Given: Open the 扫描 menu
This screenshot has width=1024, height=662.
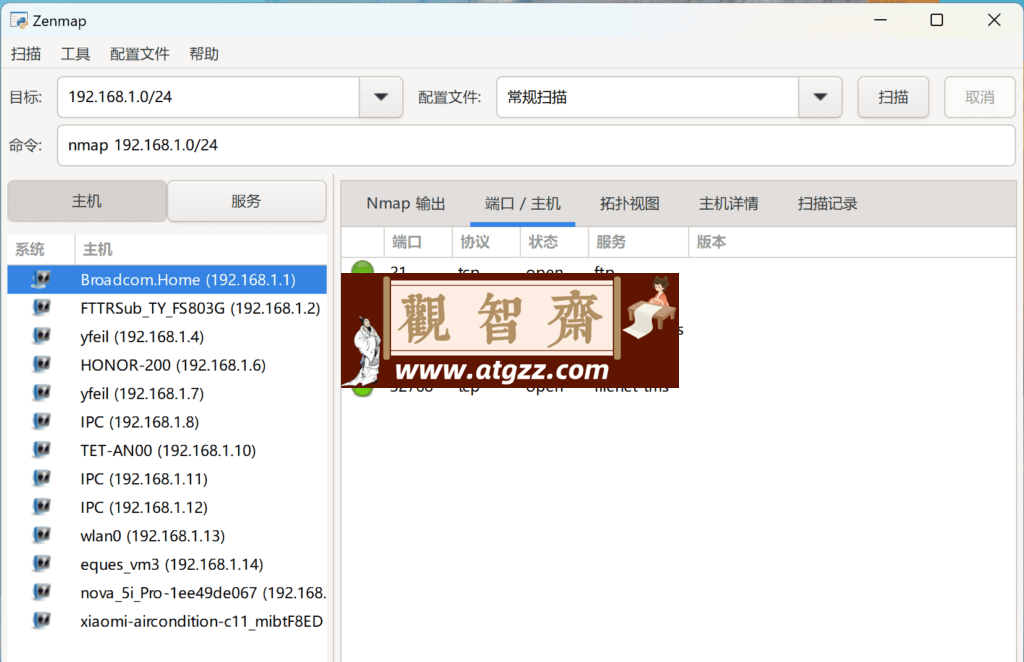Looking at the screenshot, I should point(26,54).
